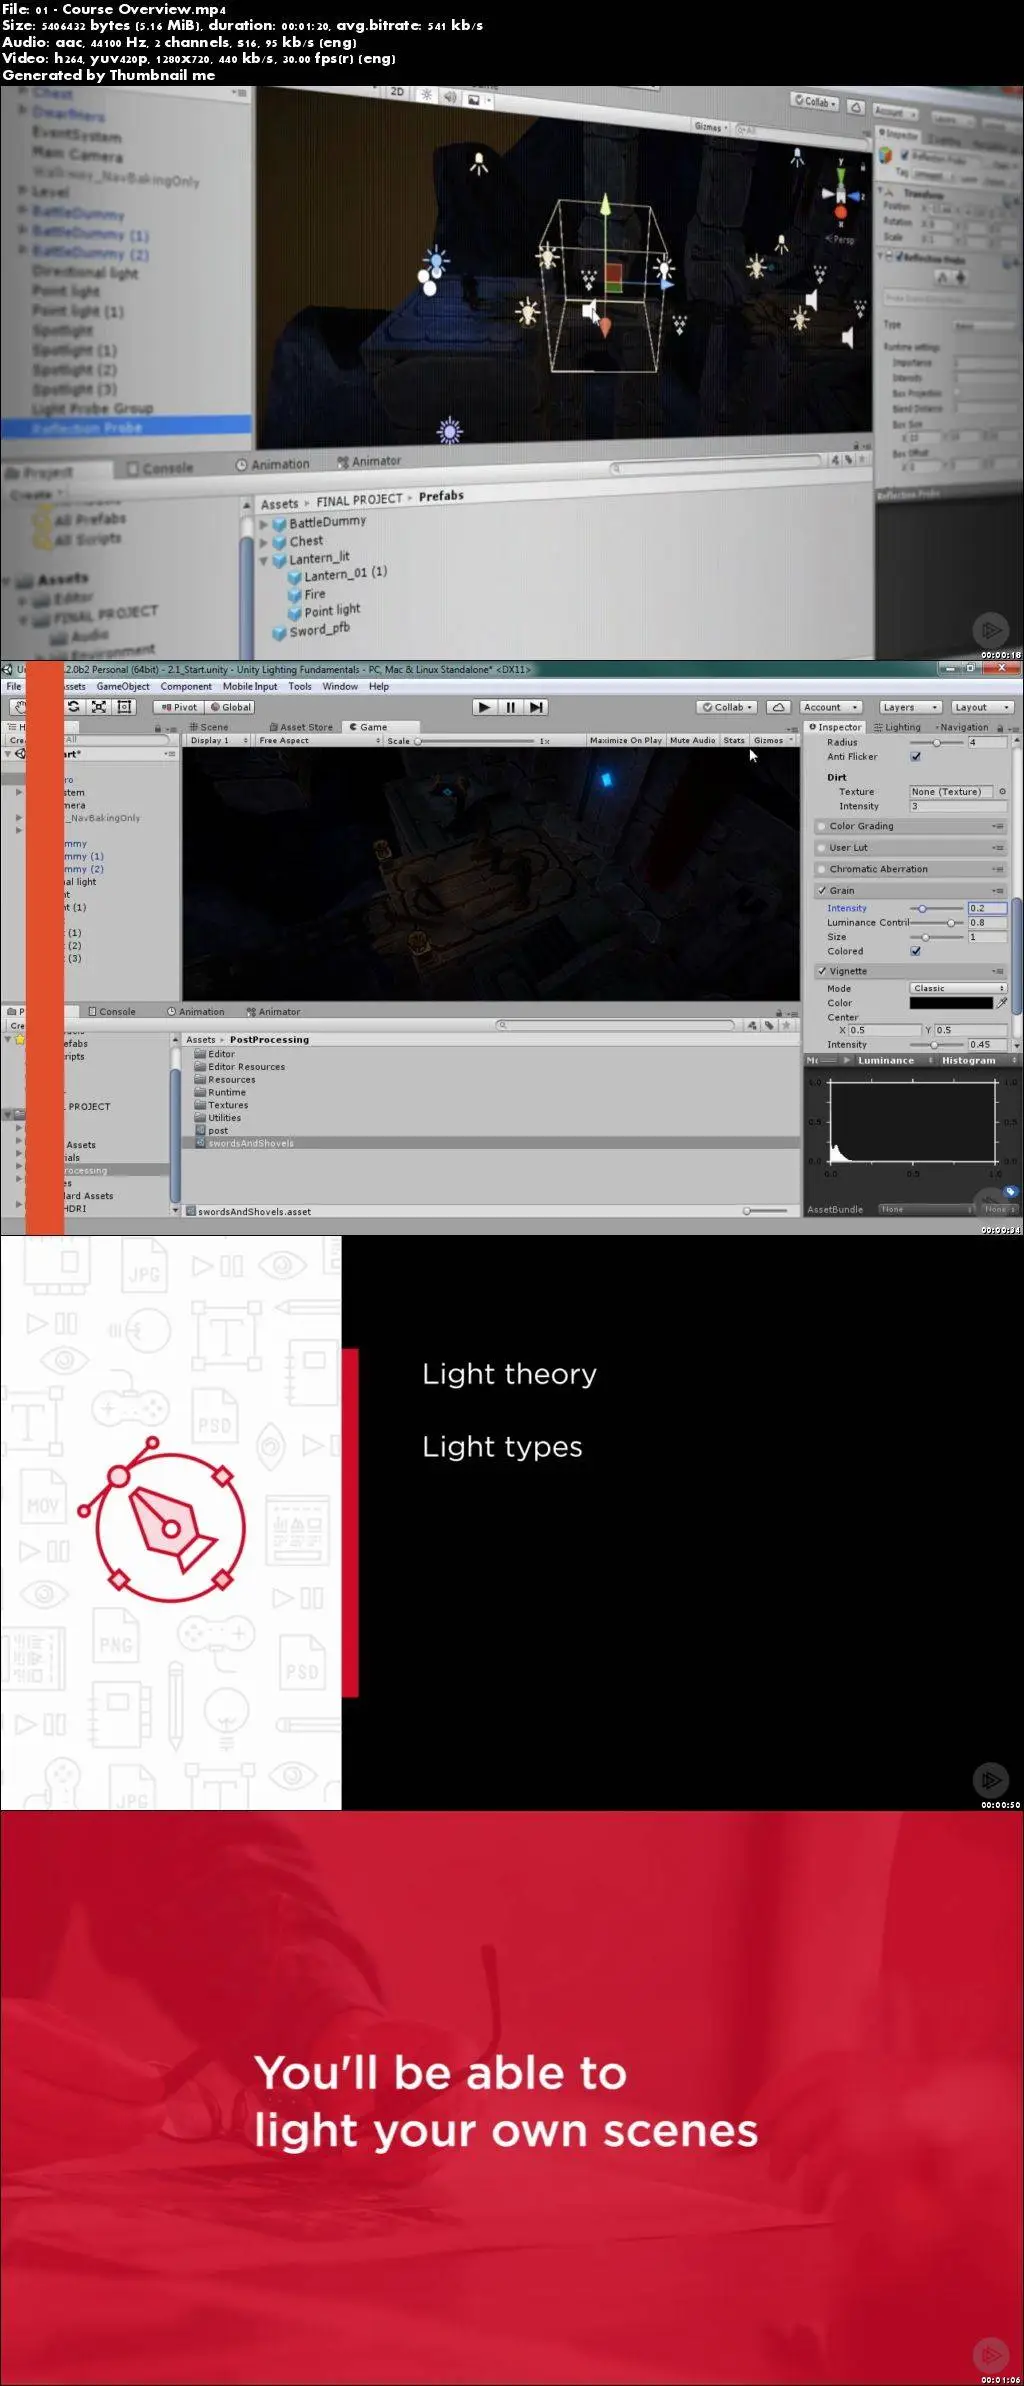The image size is (1024, 2386).
Task: Toggle Mute Audio in Game view
Action: point(692,740)
